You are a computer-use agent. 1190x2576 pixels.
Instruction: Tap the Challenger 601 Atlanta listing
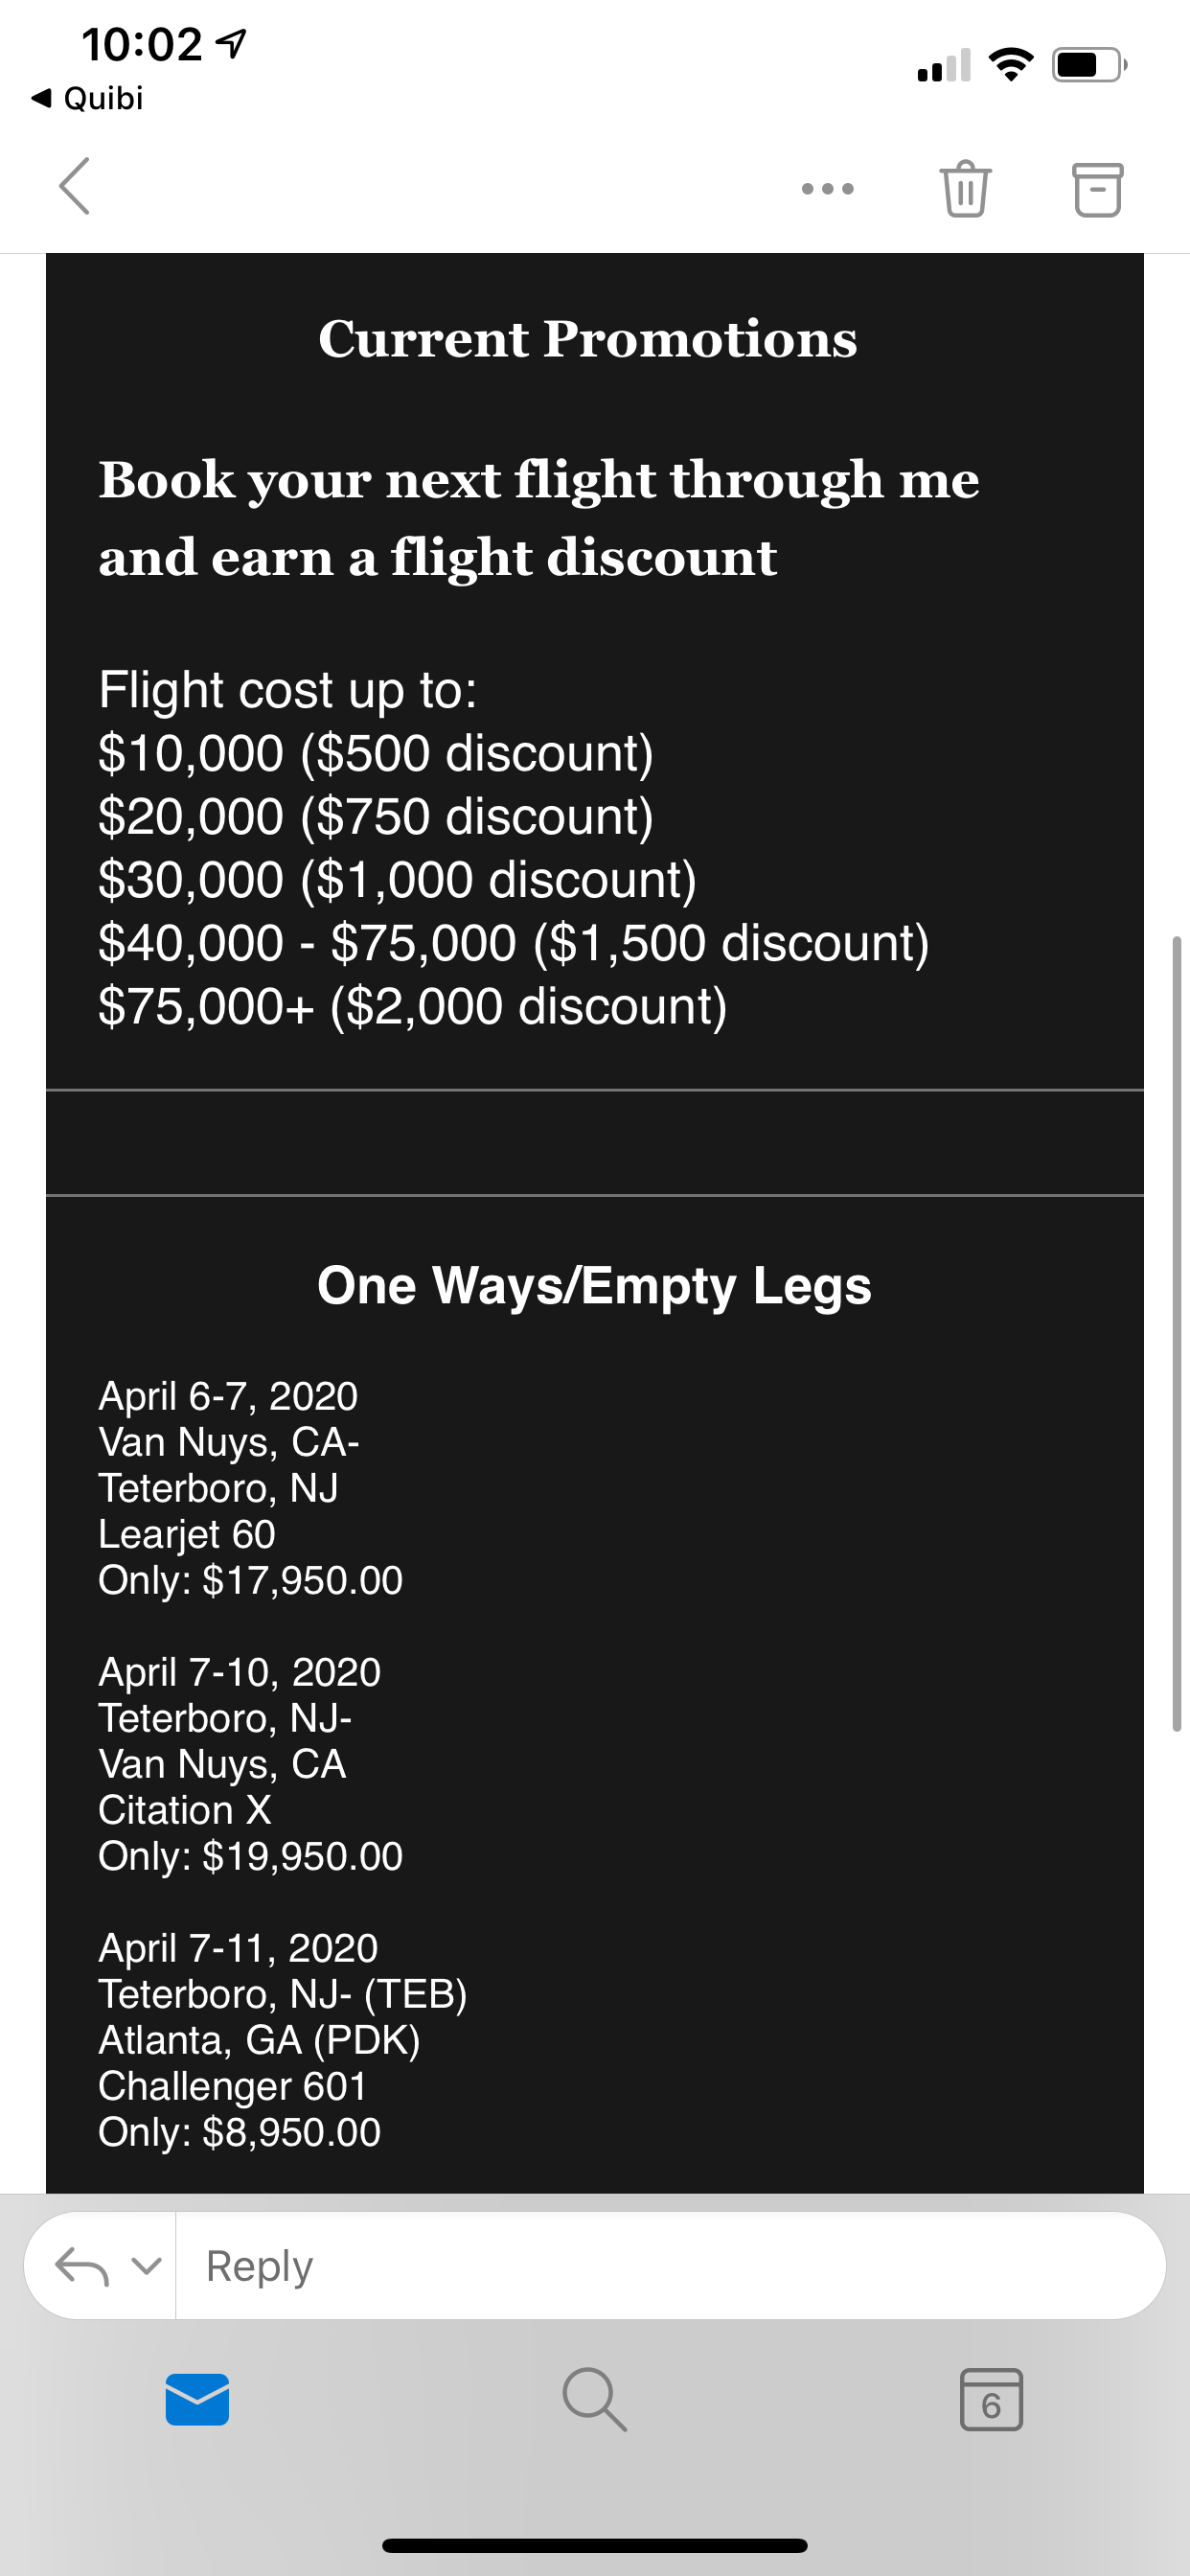[282, 2040]
